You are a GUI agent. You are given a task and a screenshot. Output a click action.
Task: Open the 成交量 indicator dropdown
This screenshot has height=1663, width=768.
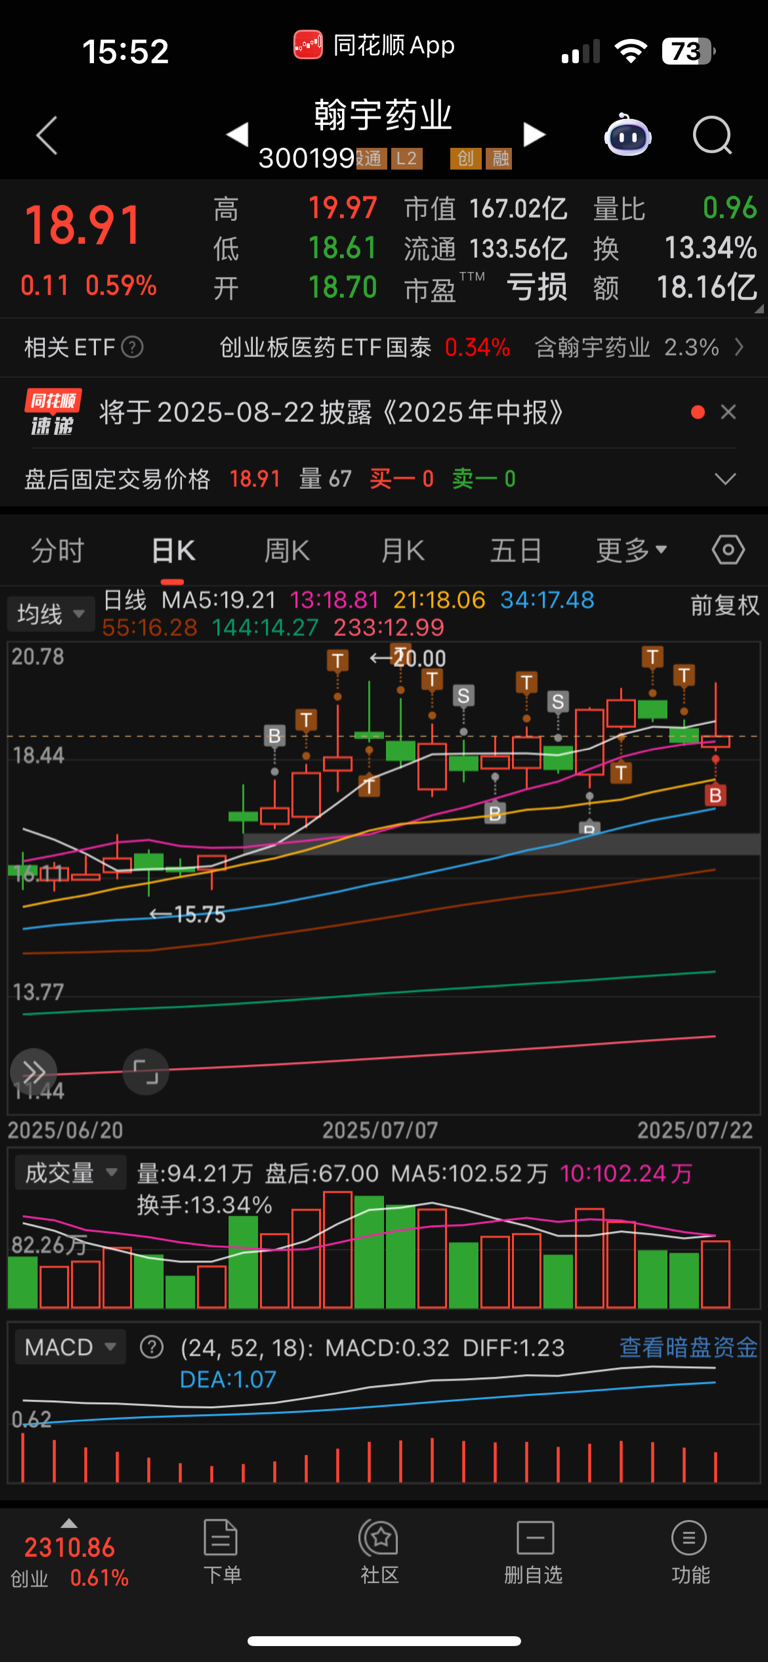pyautogui.click(x=70, y=1172)
